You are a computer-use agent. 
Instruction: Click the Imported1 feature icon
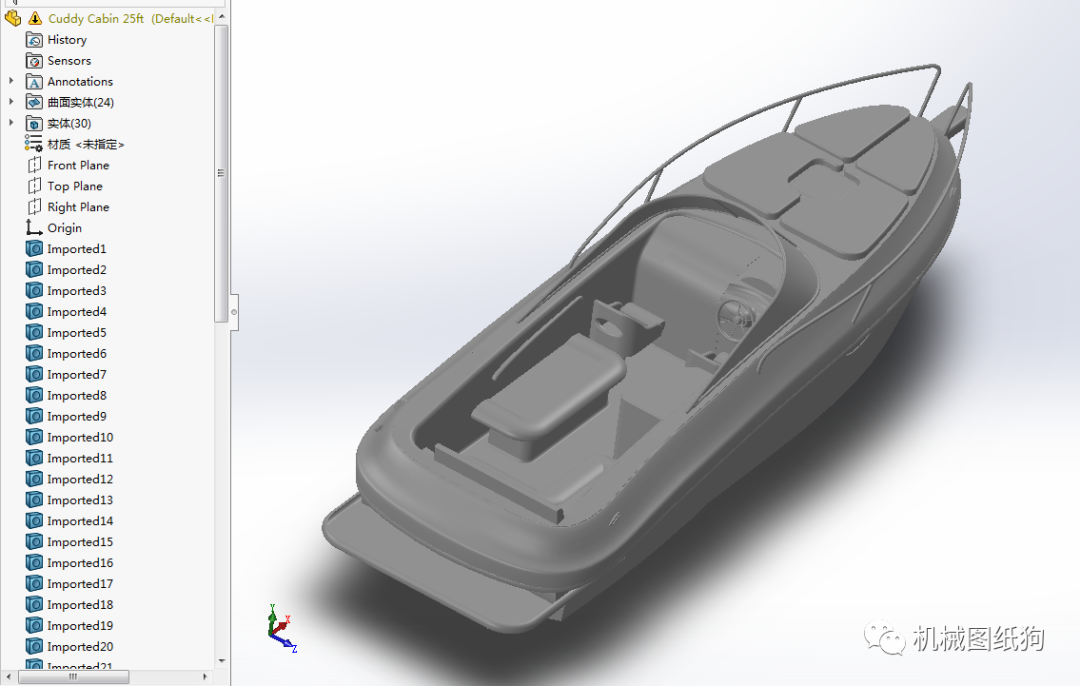[x=35, y=248]
